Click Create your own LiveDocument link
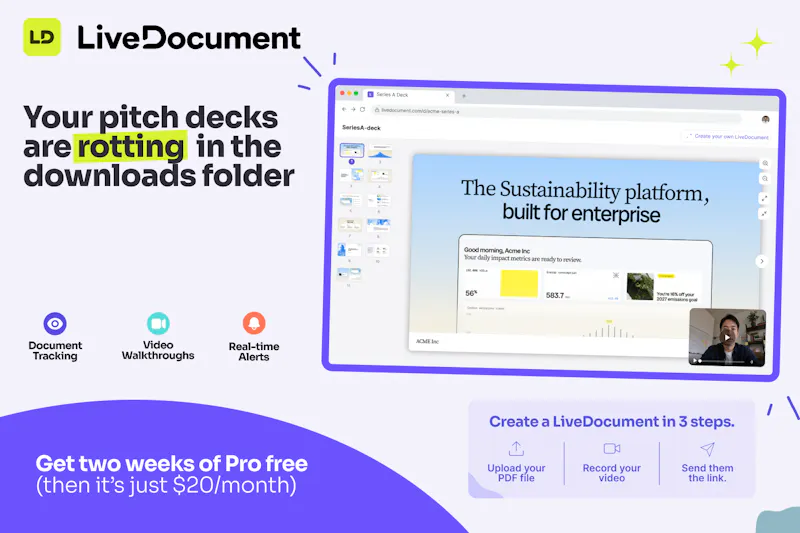The height and width of the screenshot is (533, 800). tap(729, 137)
